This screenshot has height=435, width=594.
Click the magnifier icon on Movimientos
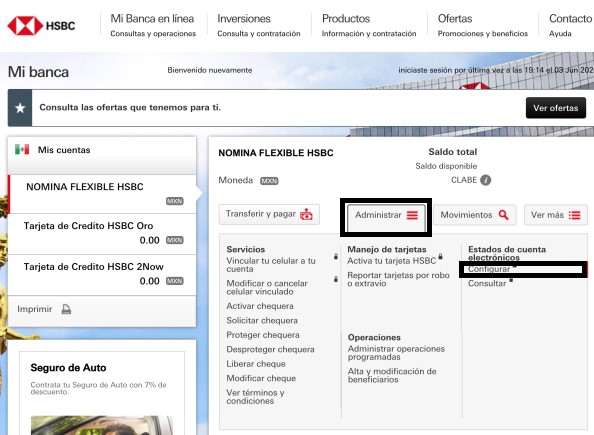coord(503,215)
